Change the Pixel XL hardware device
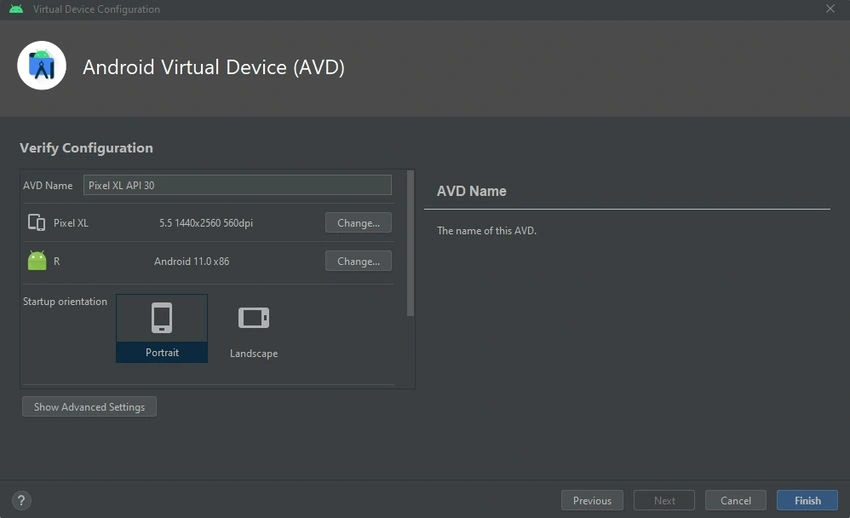 [x=358, y=223]
